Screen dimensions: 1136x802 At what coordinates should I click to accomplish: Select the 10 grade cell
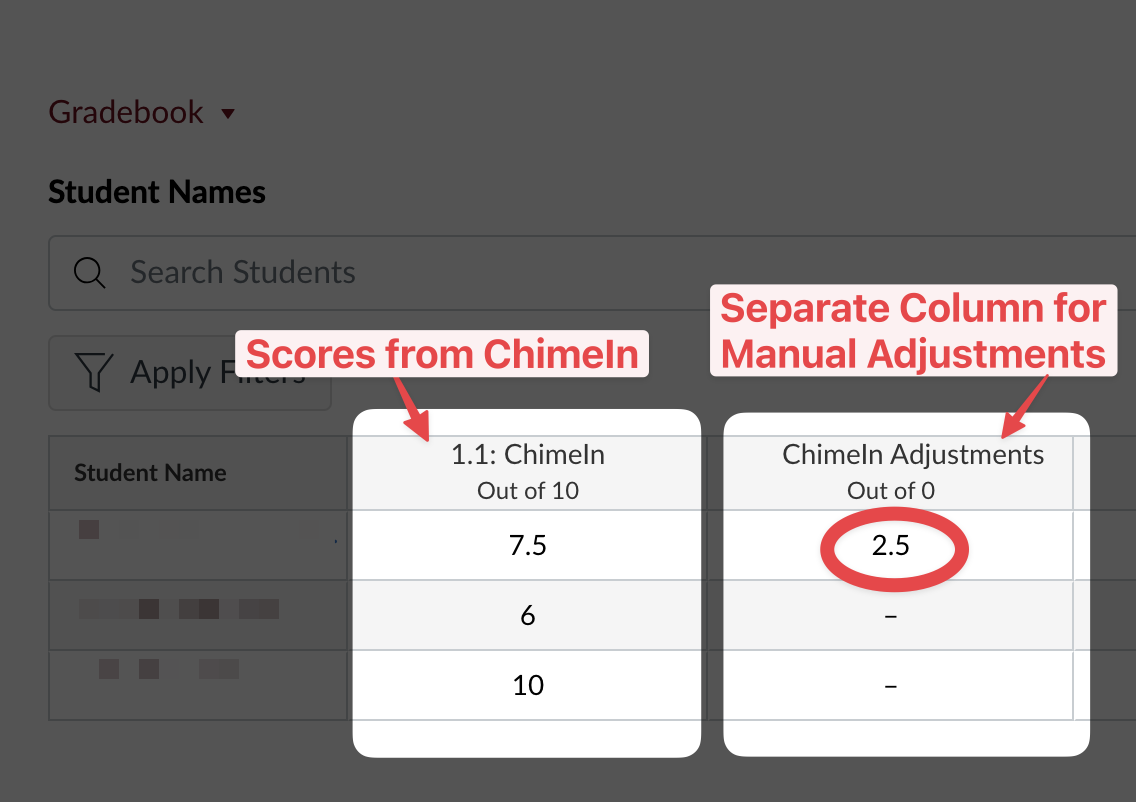[527, 685]
